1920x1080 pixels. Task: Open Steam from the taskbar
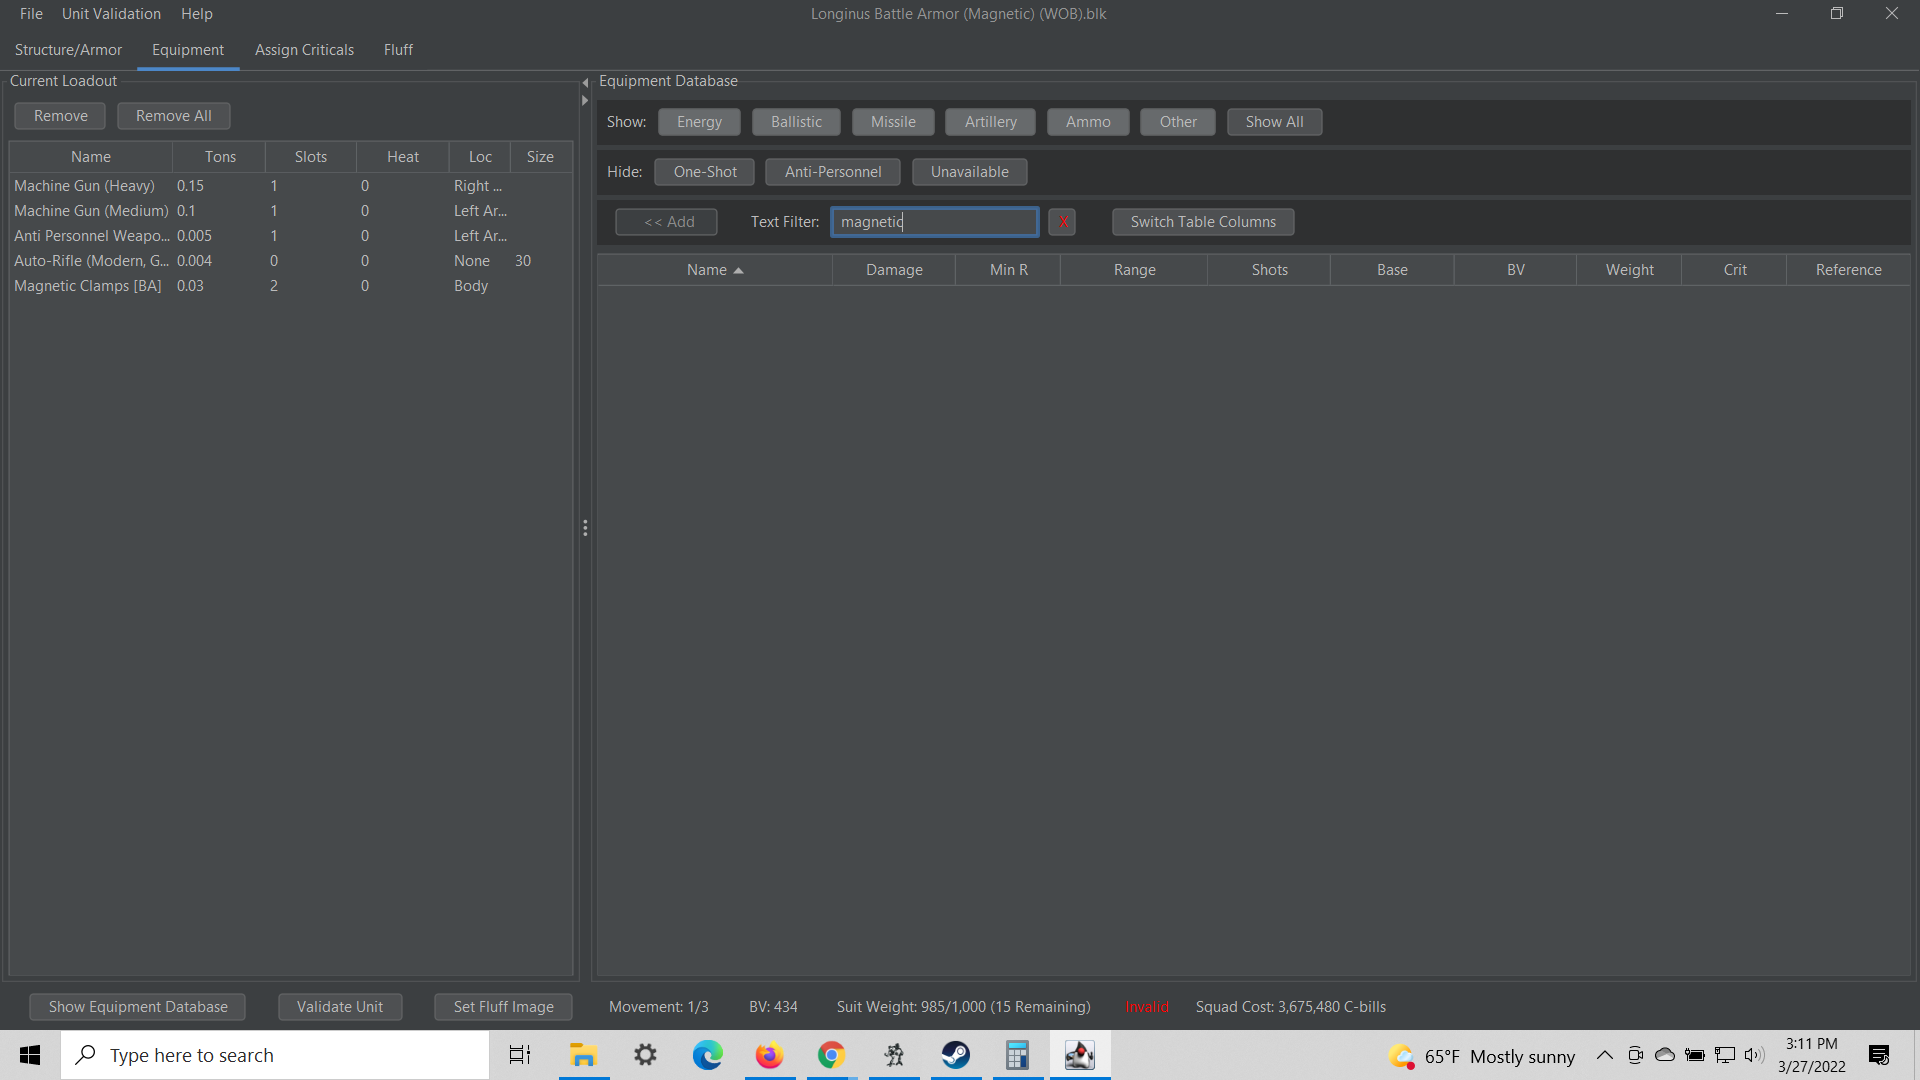point(955,1055)
